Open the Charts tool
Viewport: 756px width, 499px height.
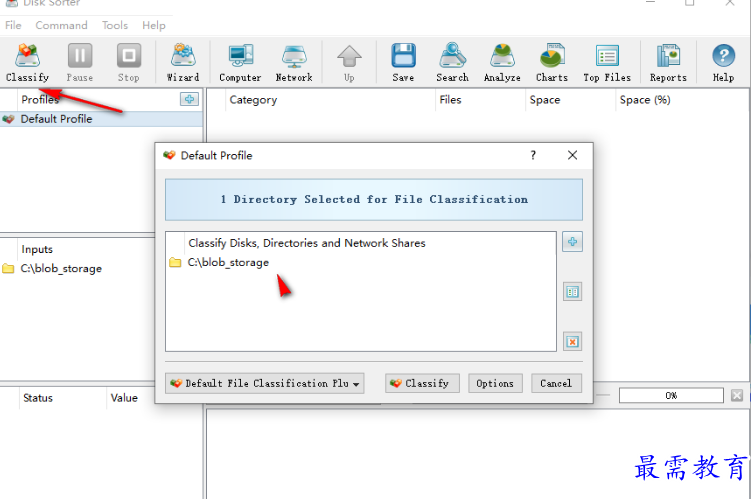[552, 63]
